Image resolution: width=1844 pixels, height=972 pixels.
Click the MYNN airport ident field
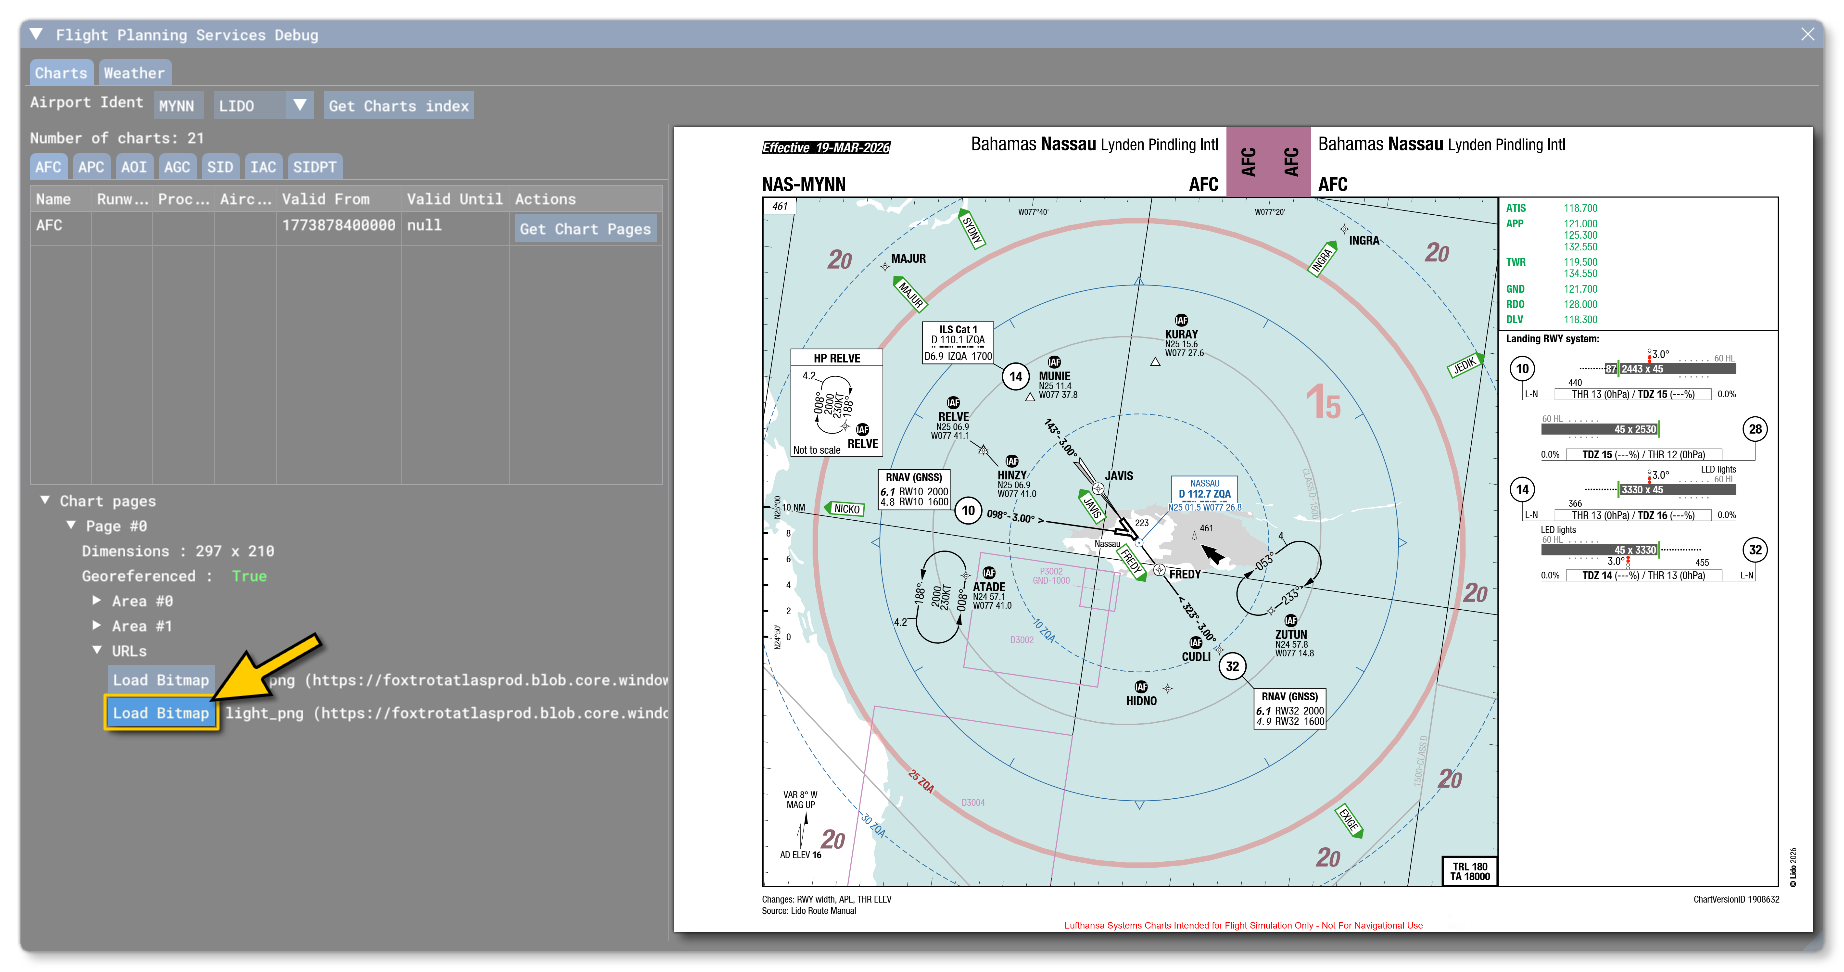click(x=179, y=105)
